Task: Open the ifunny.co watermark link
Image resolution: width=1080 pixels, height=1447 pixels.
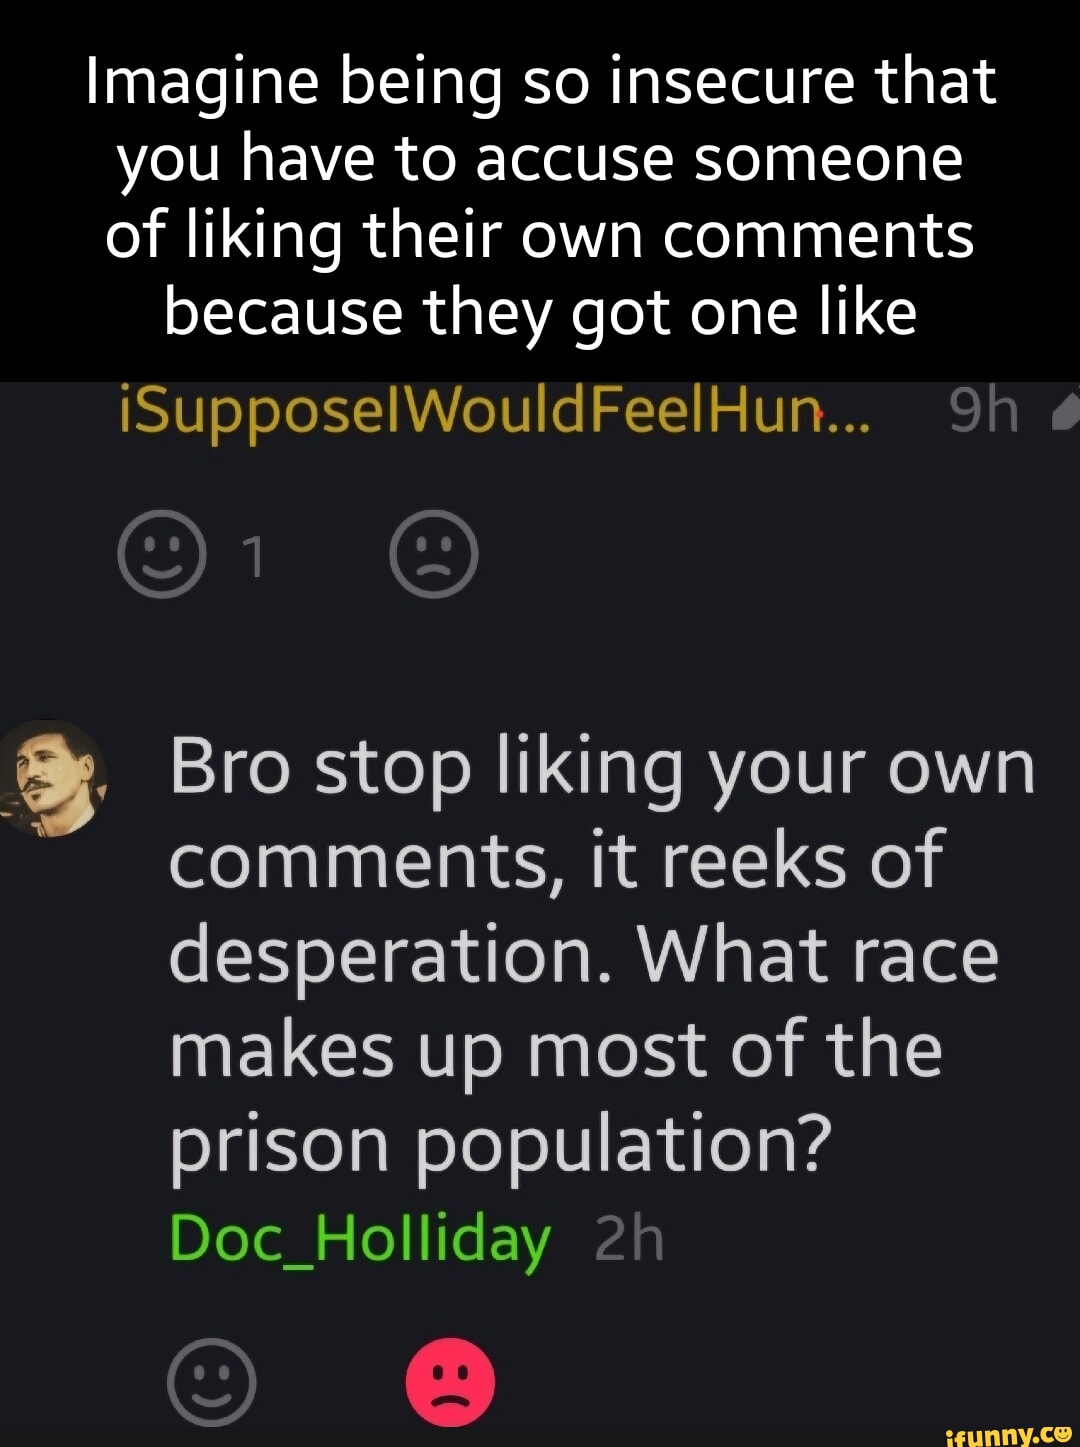Action: point(1008,1434)
